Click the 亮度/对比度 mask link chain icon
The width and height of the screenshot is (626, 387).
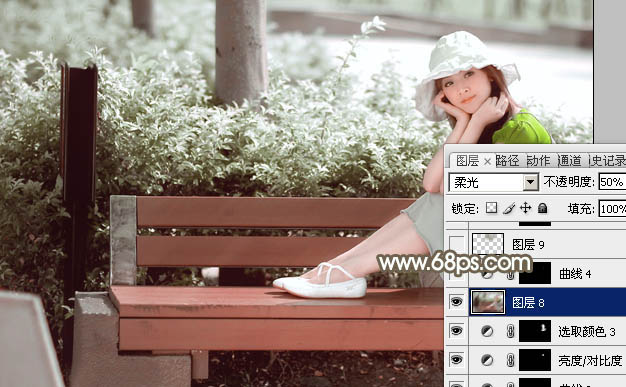click(x=510, y=360)
